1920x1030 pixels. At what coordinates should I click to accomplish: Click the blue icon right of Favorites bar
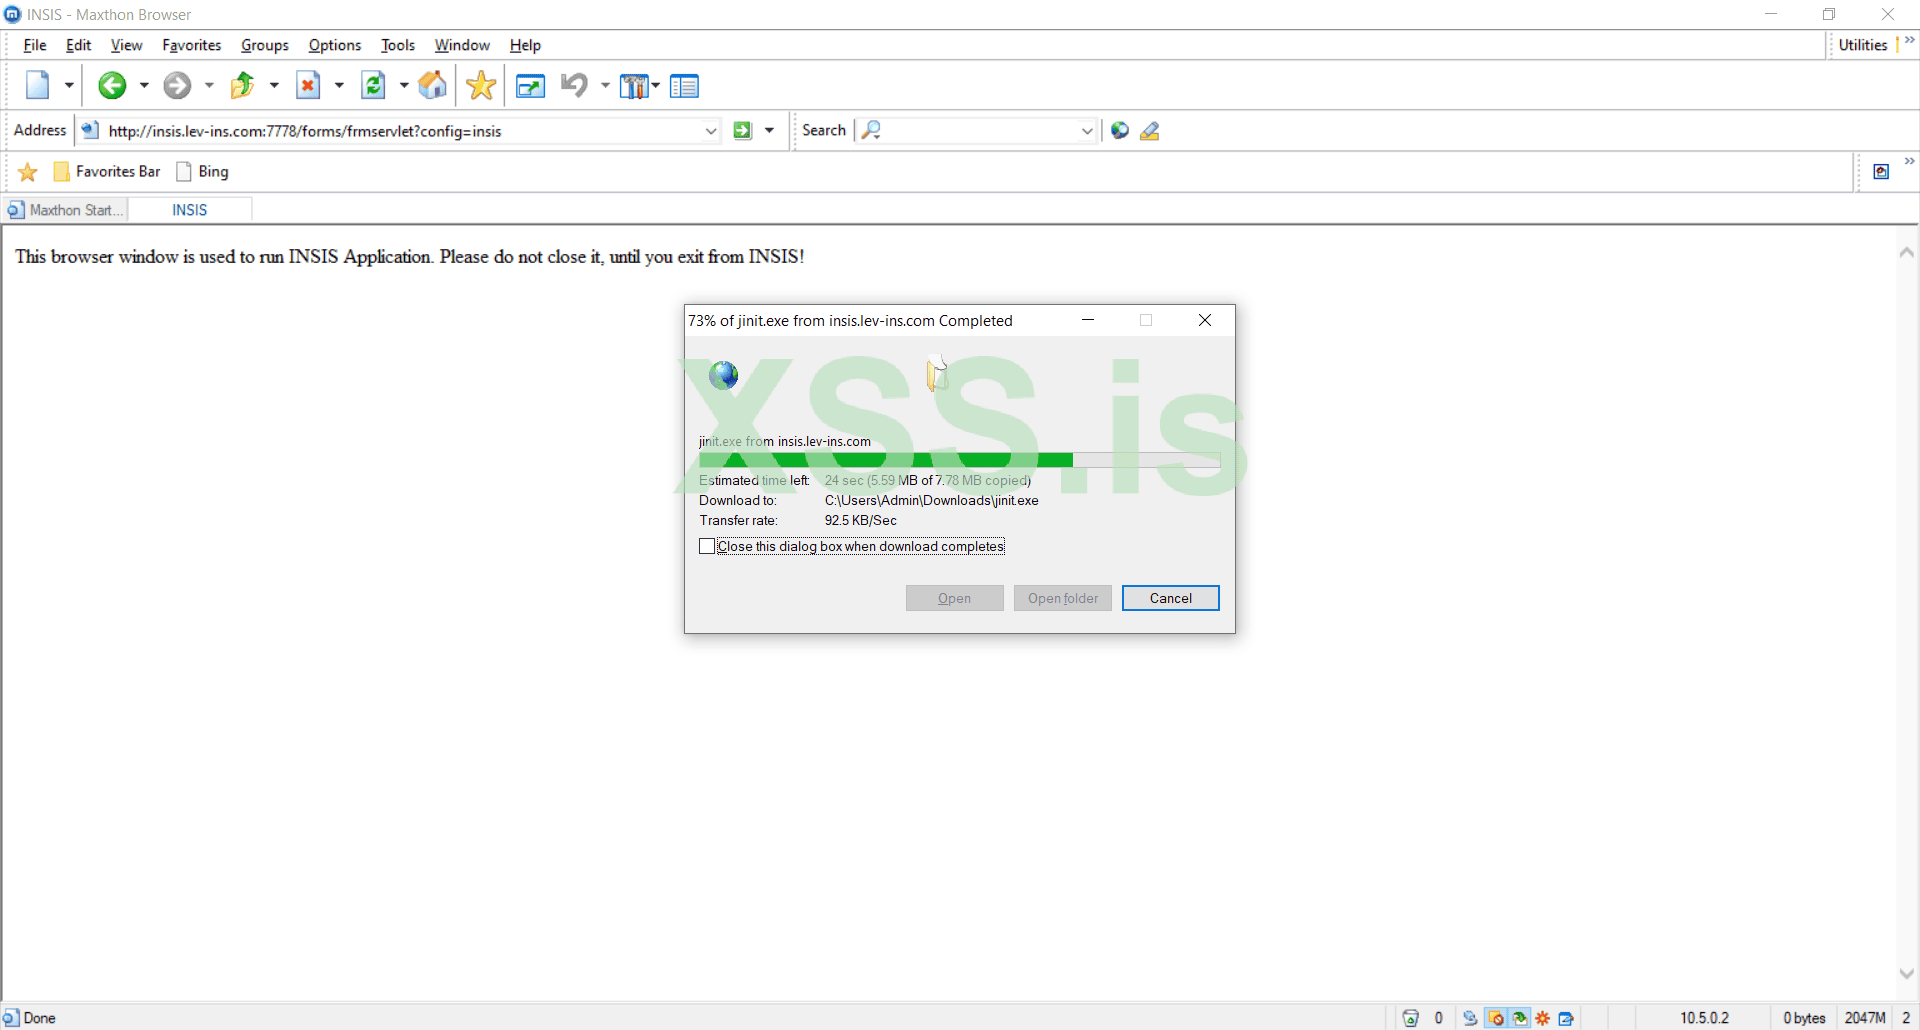coord(1881,172)
